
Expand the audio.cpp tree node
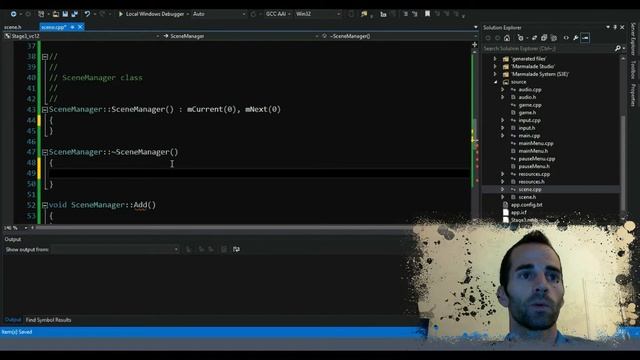point(503,90)
